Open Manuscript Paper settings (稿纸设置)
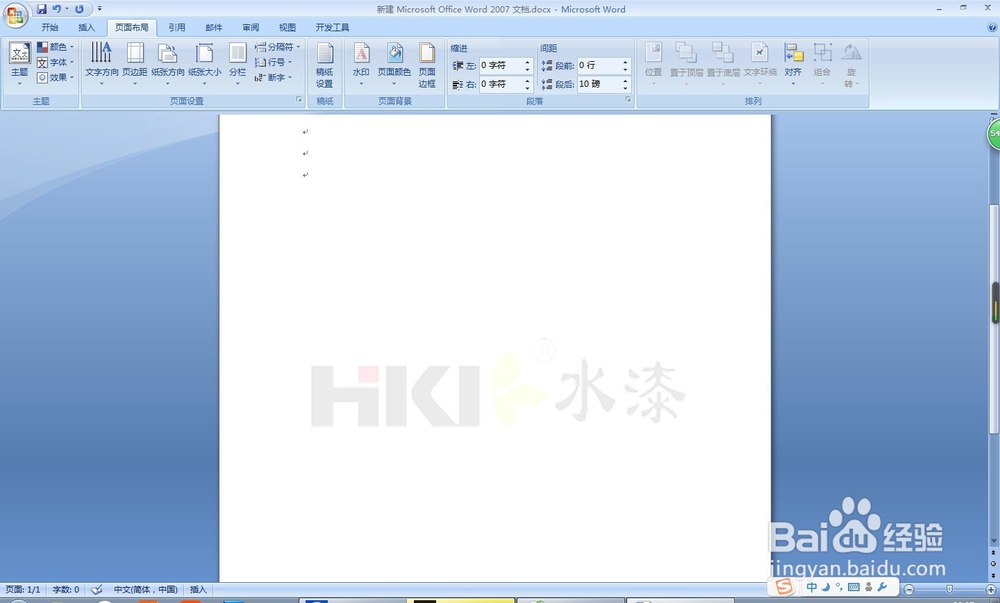The width and height of the screenshot is (1000, 603). [325, 65]
